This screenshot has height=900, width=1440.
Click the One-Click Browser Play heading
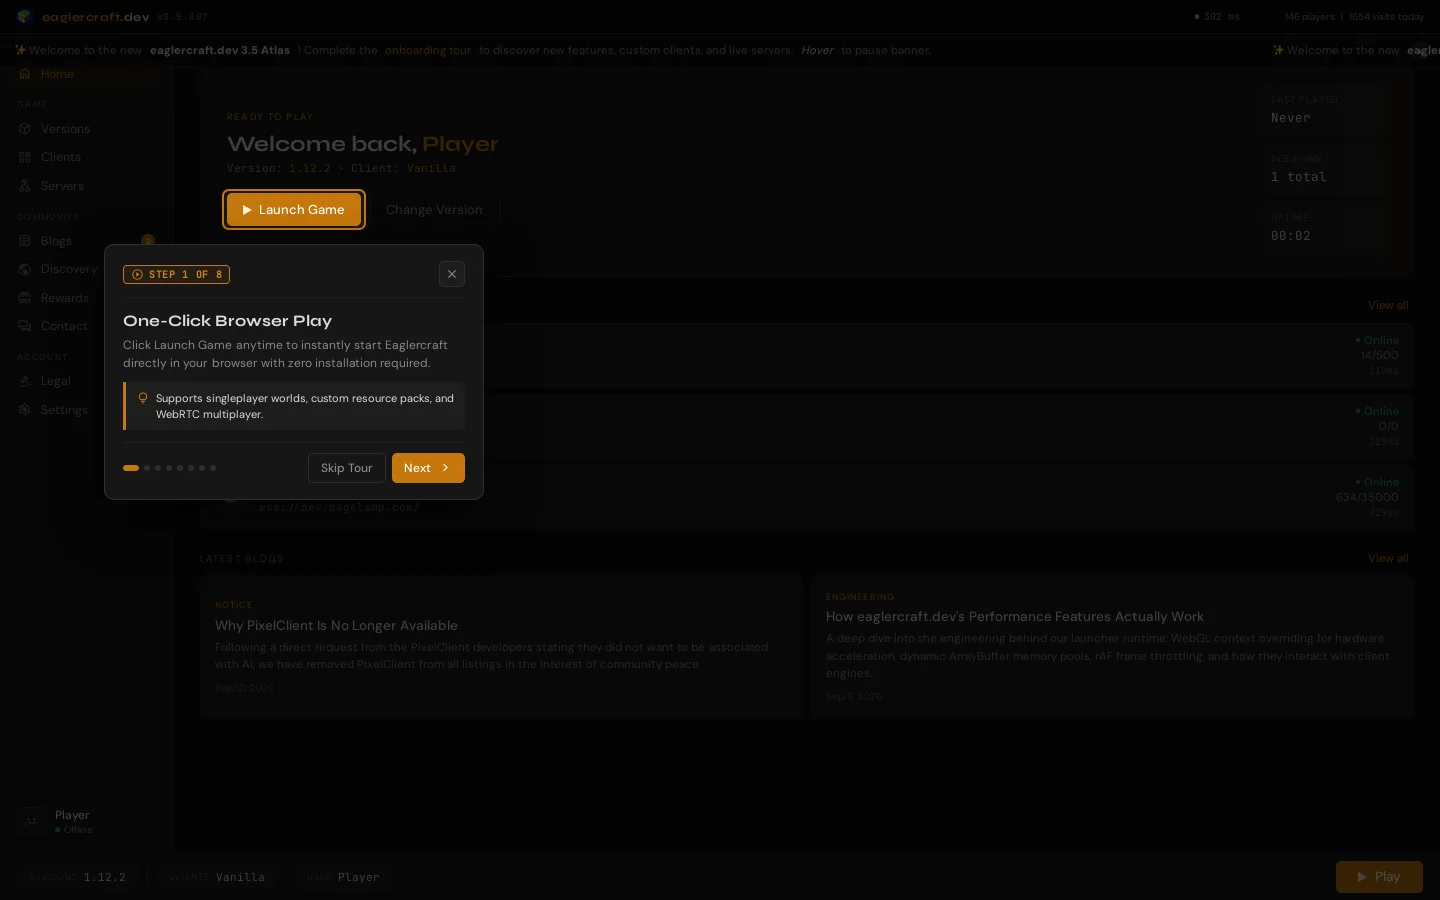pyautogui.click(x=227, y=321)
